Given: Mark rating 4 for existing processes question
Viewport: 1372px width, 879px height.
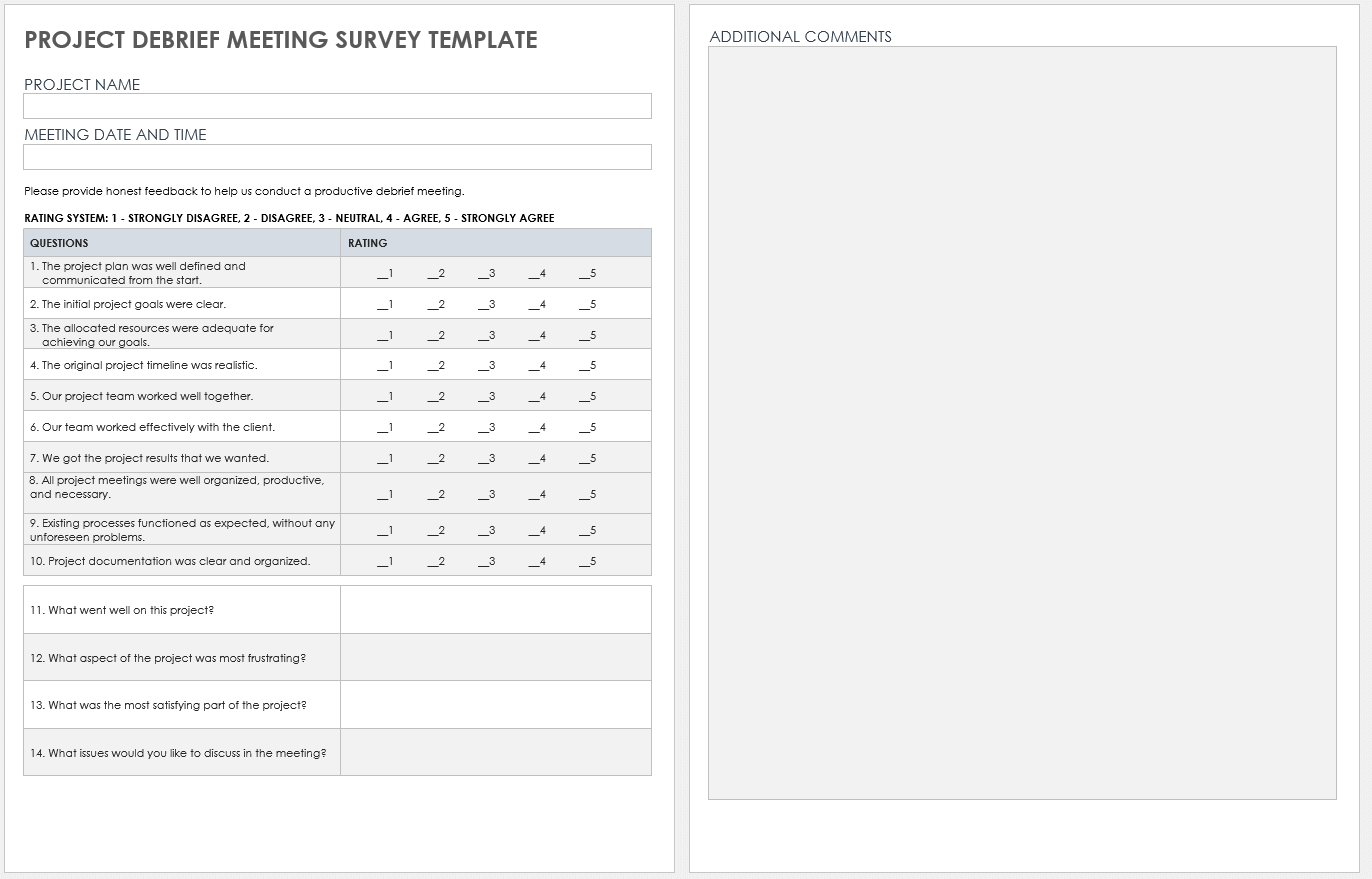Looking at the screenshot, I should (x=538, y=531).
